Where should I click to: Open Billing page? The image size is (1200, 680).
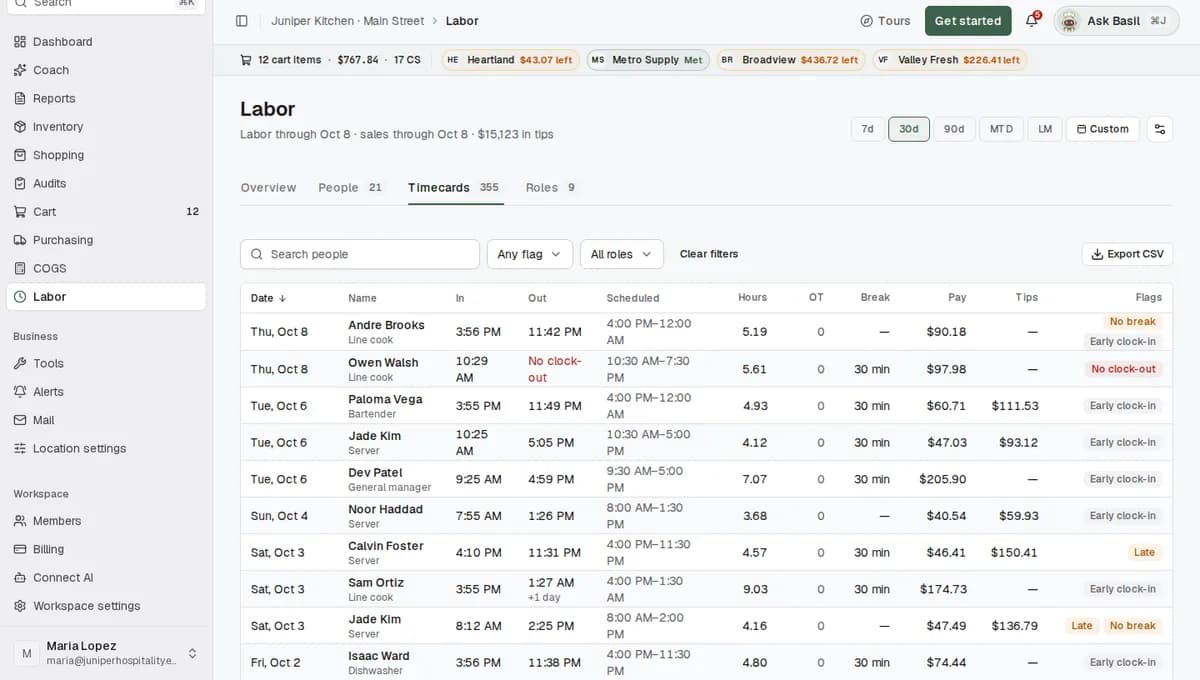coord(106,549)
